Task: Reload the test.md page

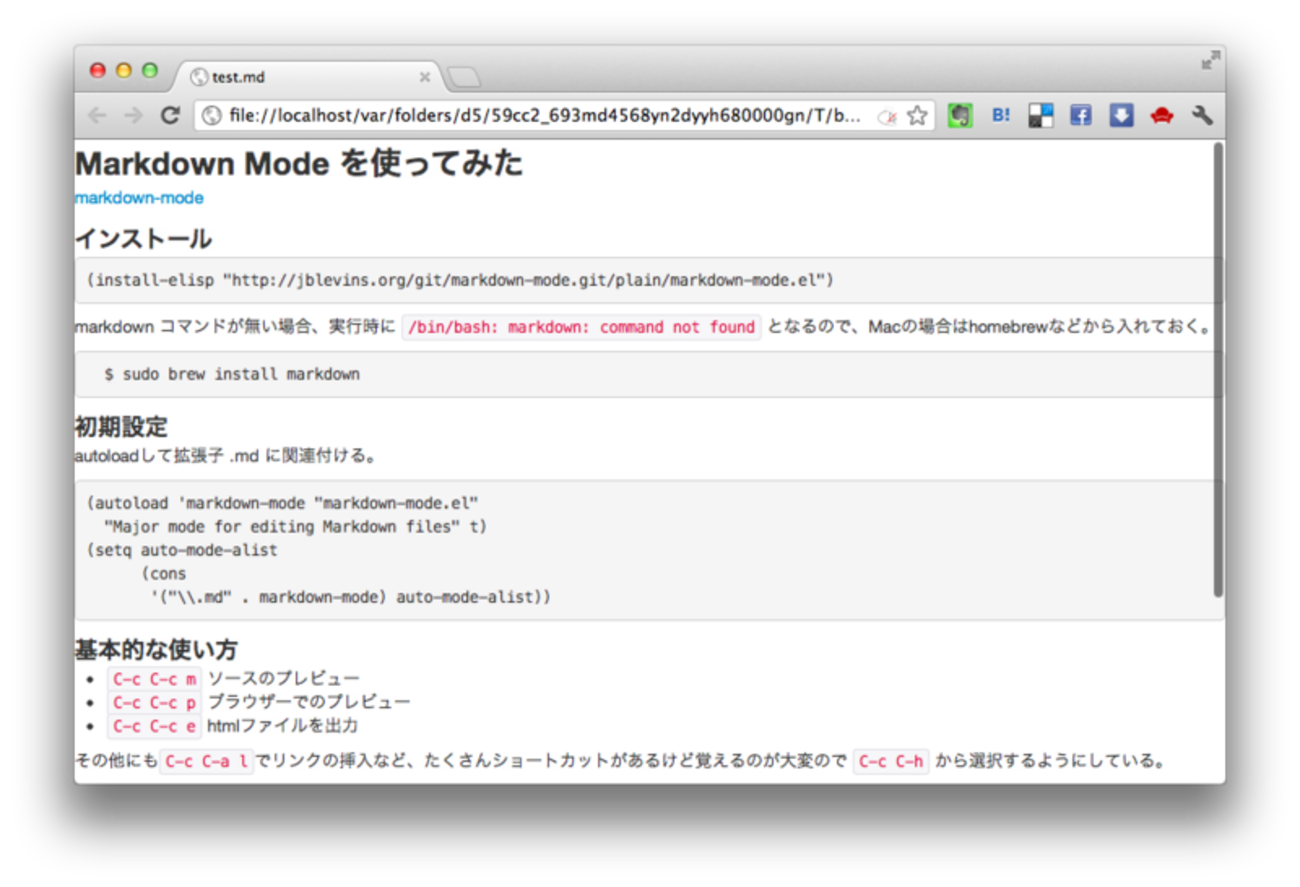Action: [x=170, y=116]
